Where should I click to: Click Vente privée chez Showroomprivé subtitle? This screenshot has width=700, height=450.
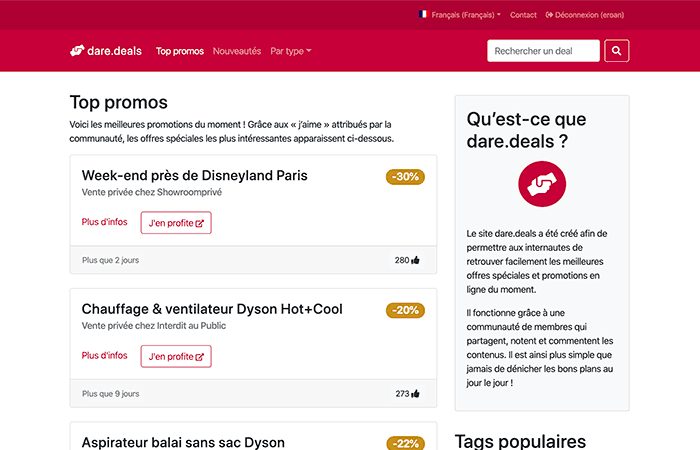[x=152, y=192]
